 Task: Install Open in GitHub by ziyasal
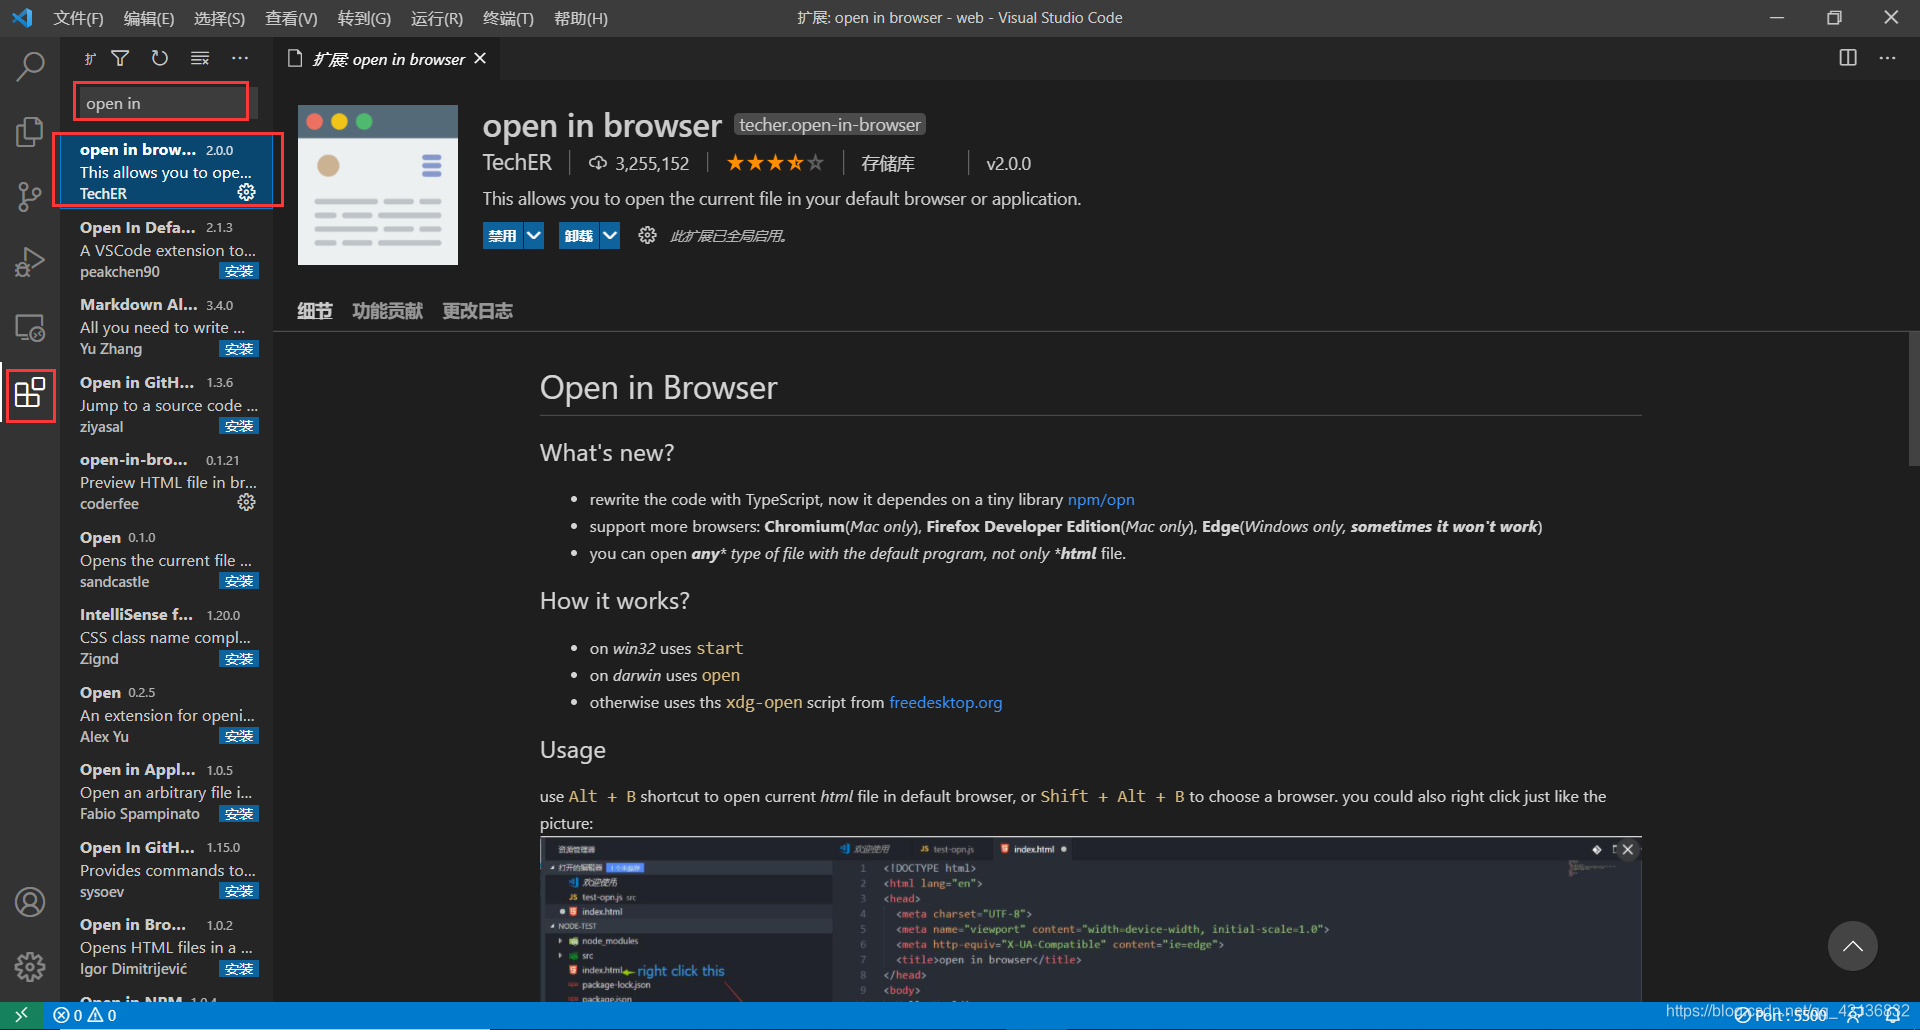tap(239, 426)
